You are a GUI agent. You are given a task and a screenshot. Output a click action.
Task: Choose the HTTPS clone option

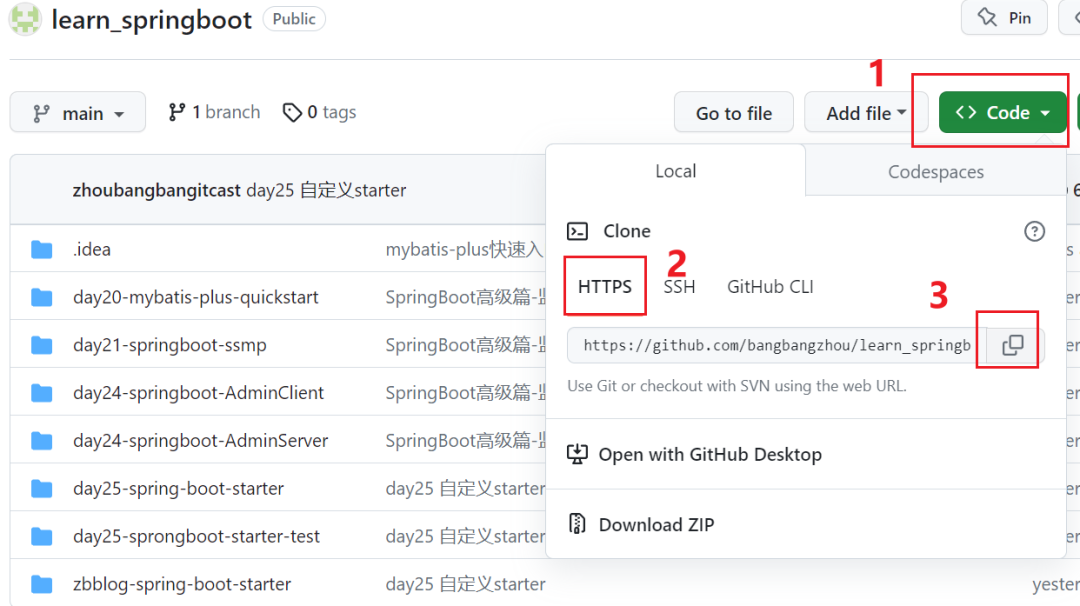605,287
